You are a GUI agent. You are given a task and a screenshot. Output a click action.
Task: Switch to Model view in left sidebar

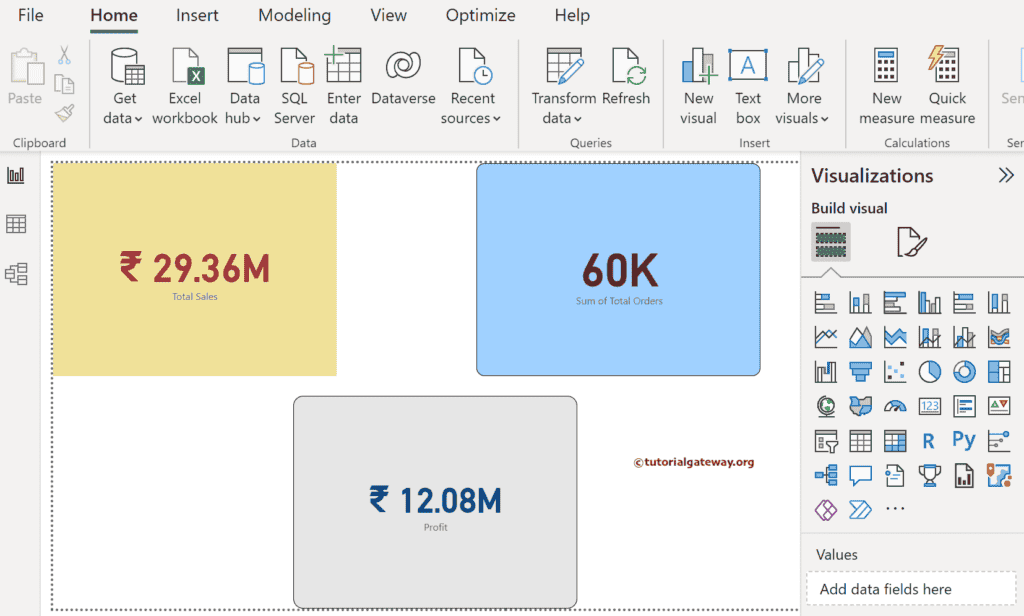coord(16,273)
